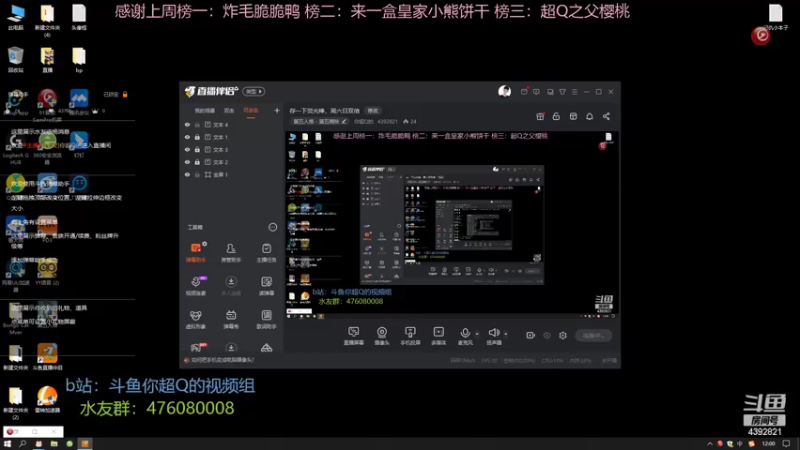Open Windows Start button on taskbar
The height and width of the screenshot is (450, 800).
coord(7,444)
